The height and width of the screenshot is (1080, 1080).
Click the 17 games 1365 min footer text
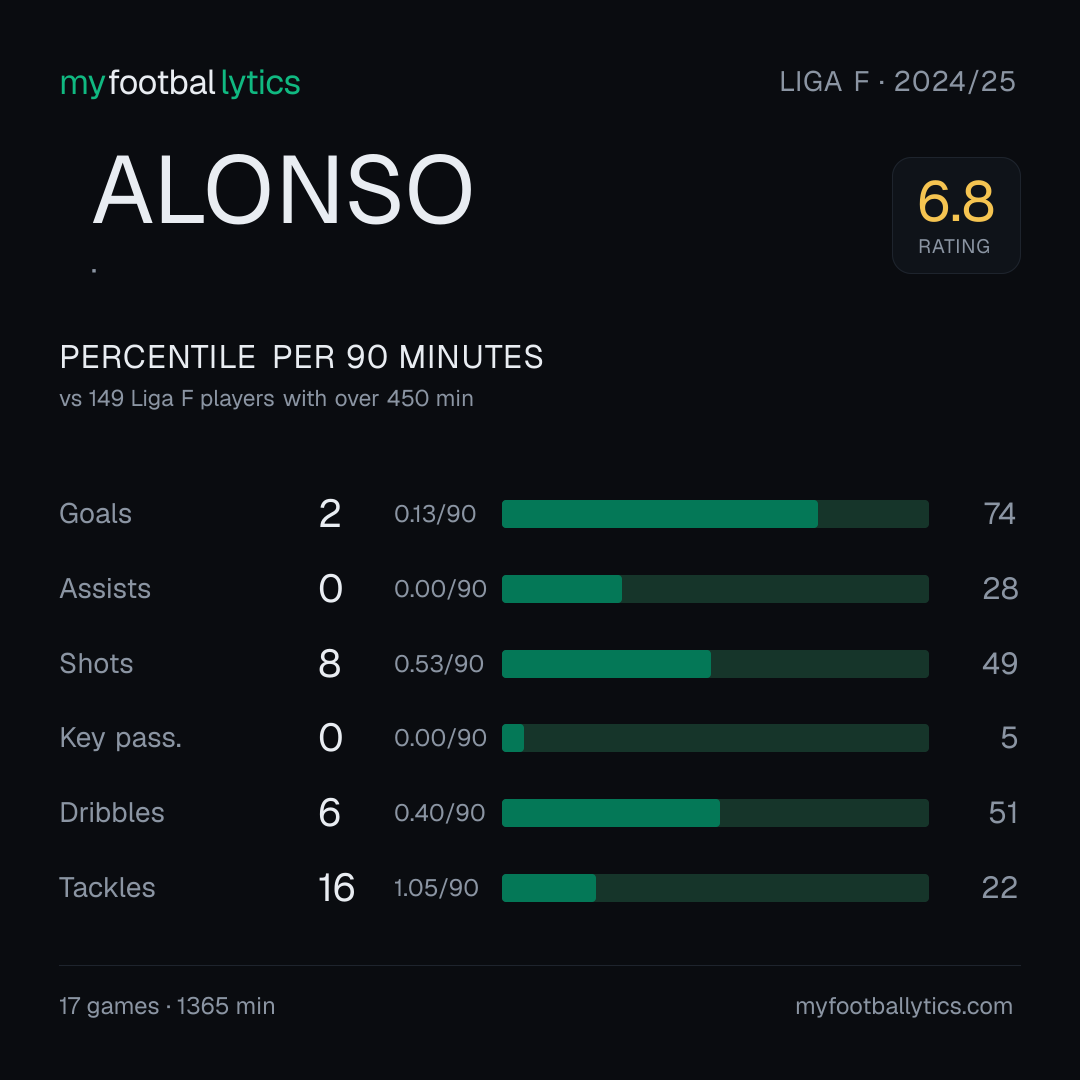point(167,1006)
